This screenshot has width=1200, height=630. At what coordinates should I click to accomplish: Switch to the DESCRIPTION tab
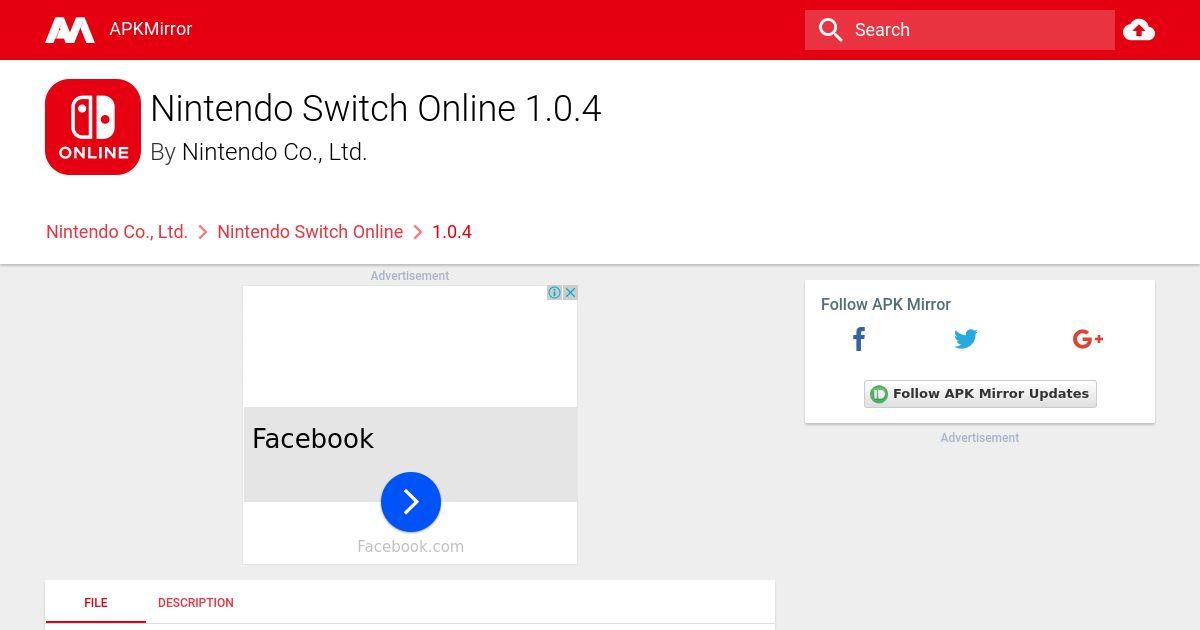click(x=196, y=603)
